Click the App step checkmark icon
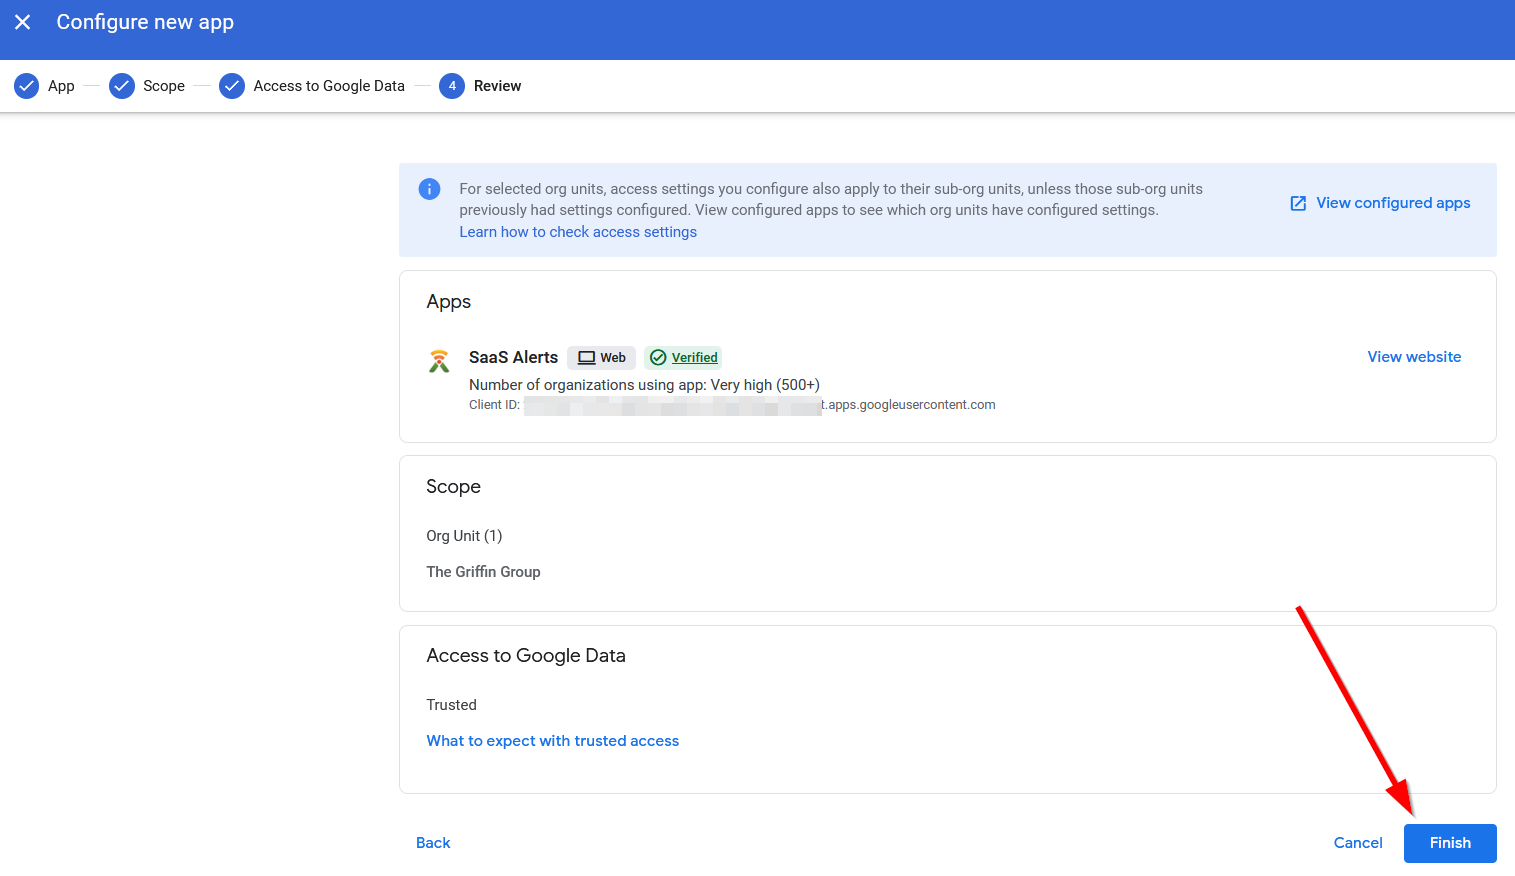Image resolution: width=1515 pixels, height=876 pixels. 27,86
